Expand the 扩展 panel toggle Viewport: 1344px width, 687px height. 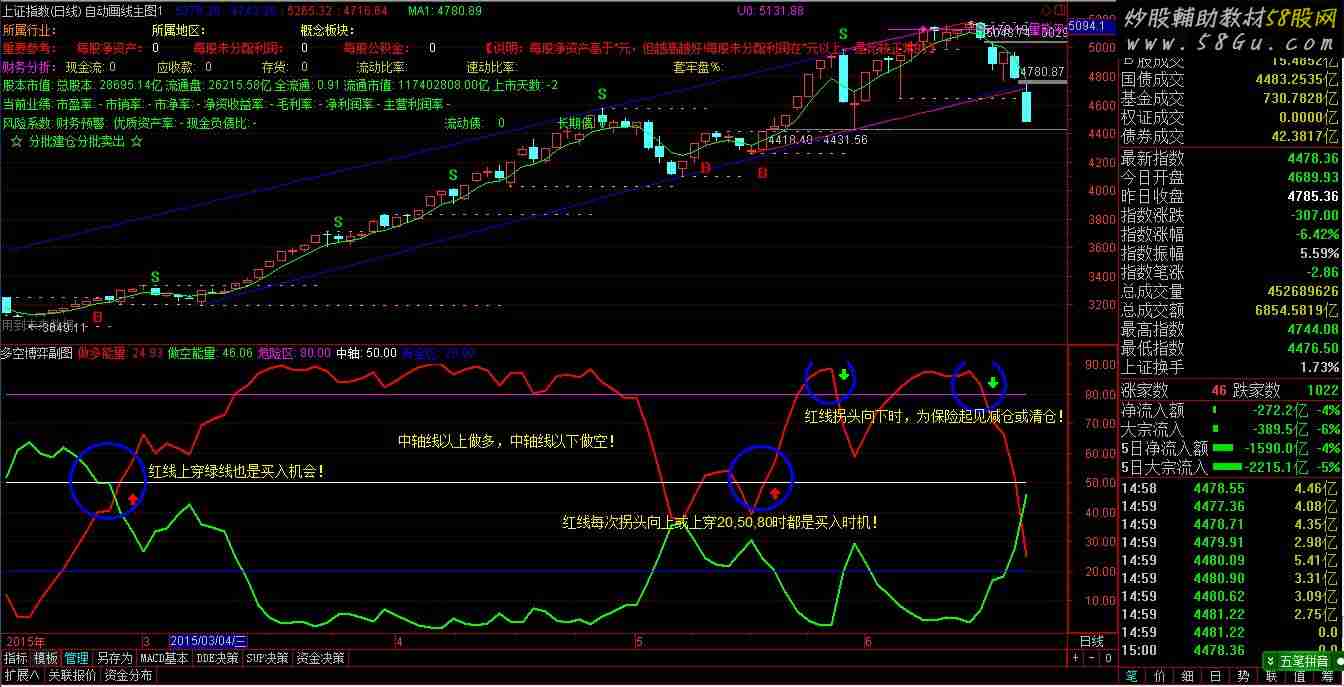[x=21, y=675]
